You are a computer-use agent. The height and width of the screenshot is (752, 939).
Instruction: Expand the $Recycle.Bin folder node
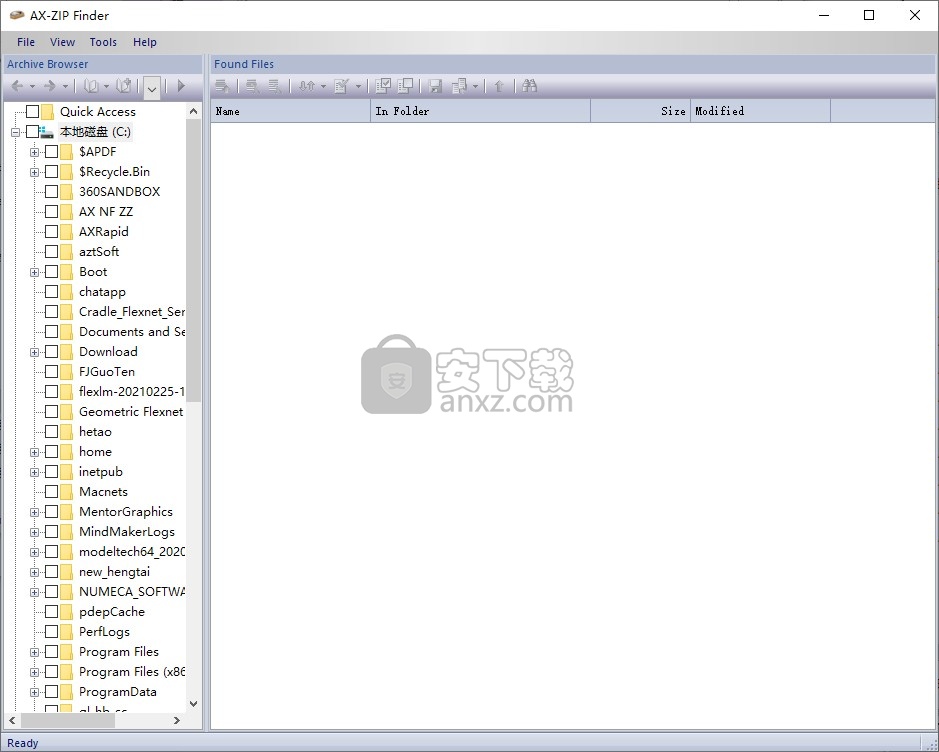[x=34, y=172]
